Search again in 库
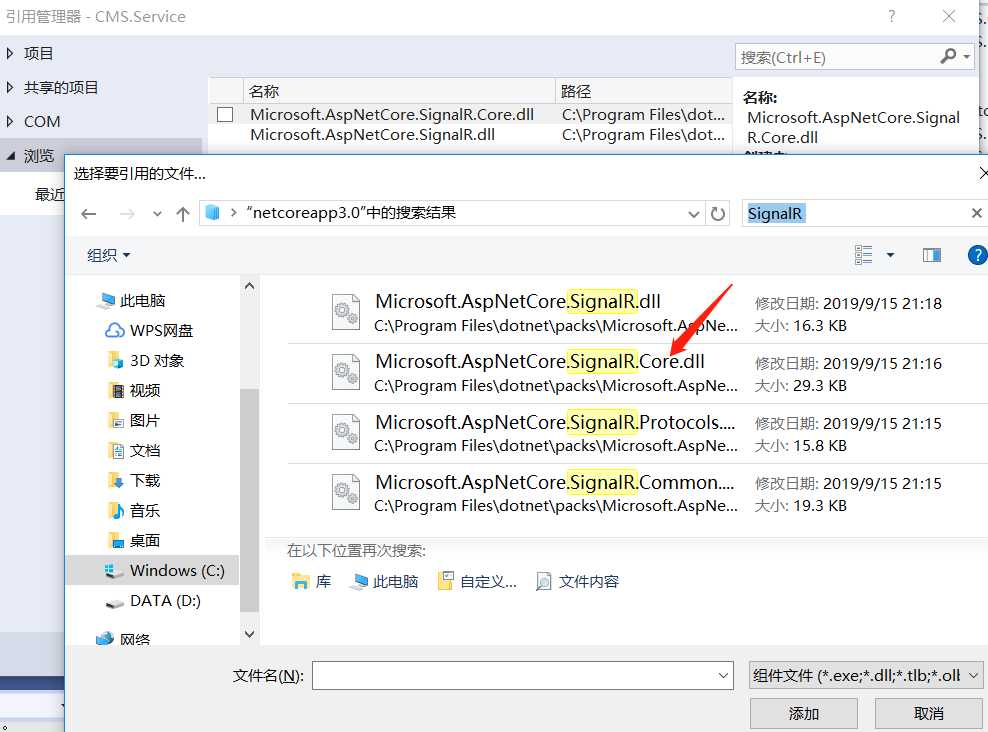The height and width of the screenshot is (732, 988). click(311, 581)
